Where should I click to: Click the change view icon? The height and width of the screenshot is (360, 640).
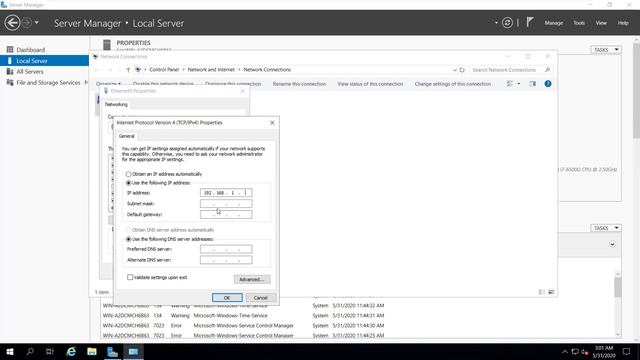coord(510,84)
